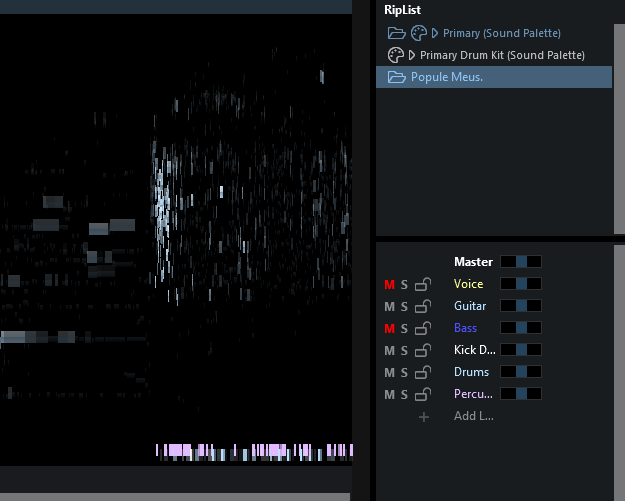Solo the Percu... layer
Screen dimensions: 625x501
tap(404, 395)
